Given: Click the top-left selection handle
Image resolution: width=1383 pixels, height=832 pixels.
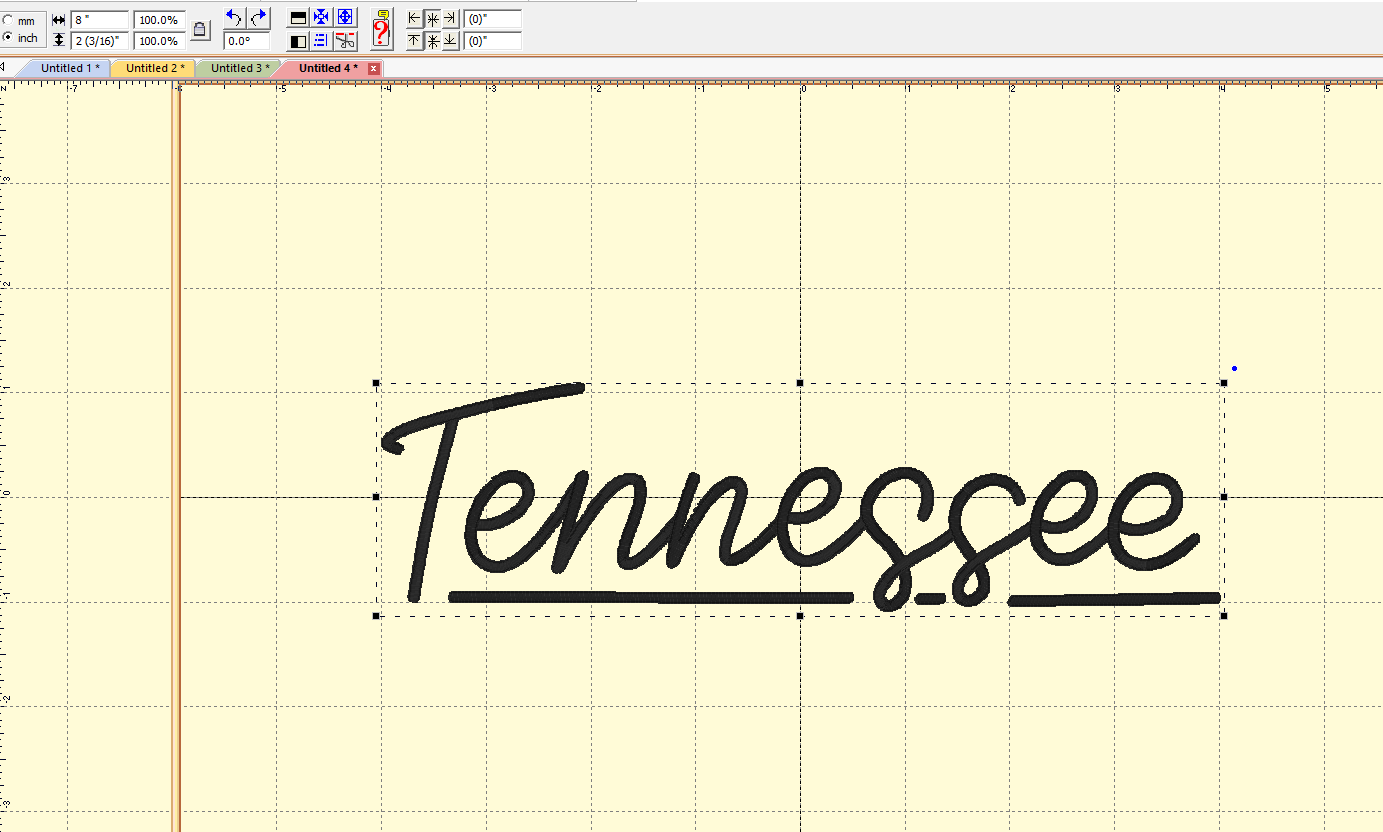Looking at the screenshot, I should (376, 383).
